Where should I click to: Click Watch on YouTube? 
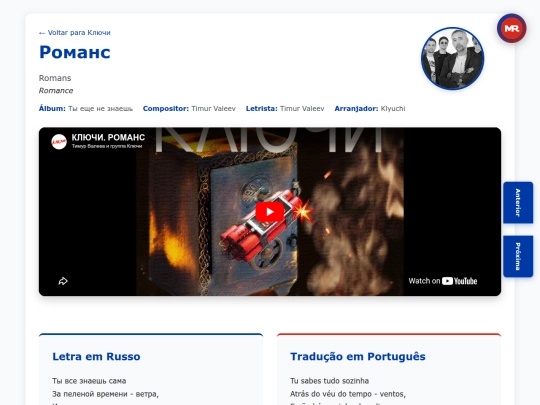(x=443, y=281)
